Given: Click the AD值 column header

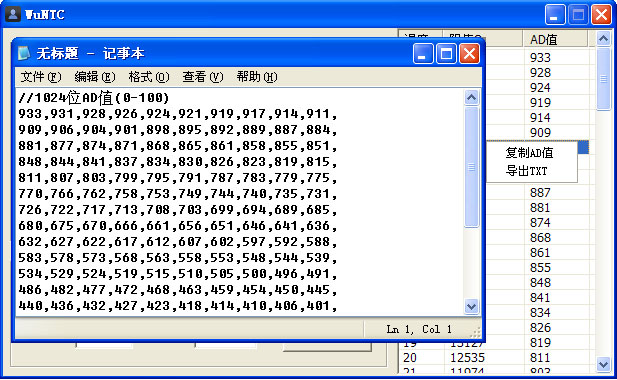Looking at the screenshot, I should tap(555, 39).
